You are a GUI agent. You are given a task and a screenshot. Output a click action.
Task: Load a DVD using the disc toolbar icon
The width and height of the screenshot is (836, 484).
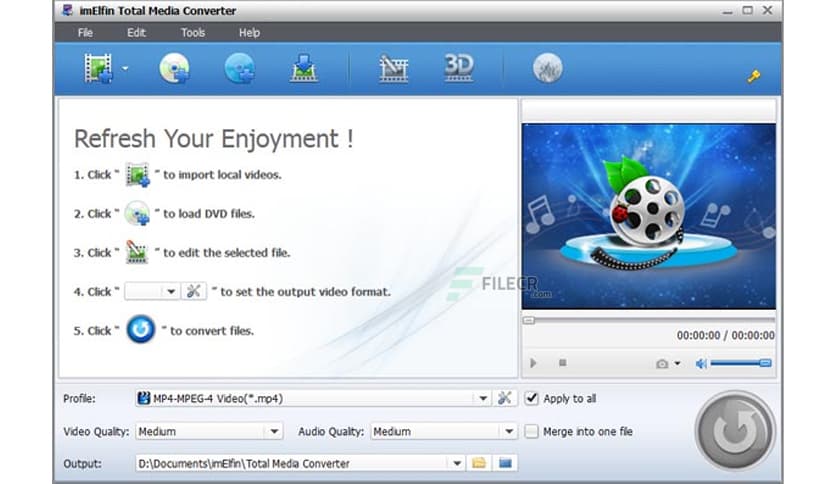[x=174, y=68]
